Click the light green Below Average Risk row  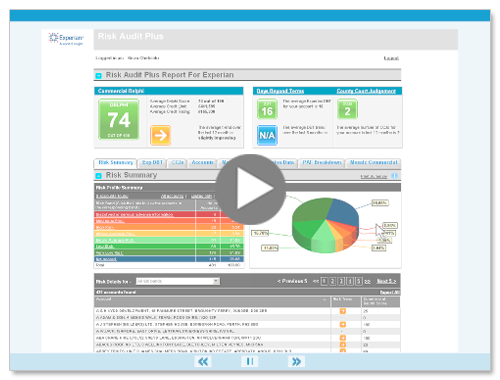[169, 240]
